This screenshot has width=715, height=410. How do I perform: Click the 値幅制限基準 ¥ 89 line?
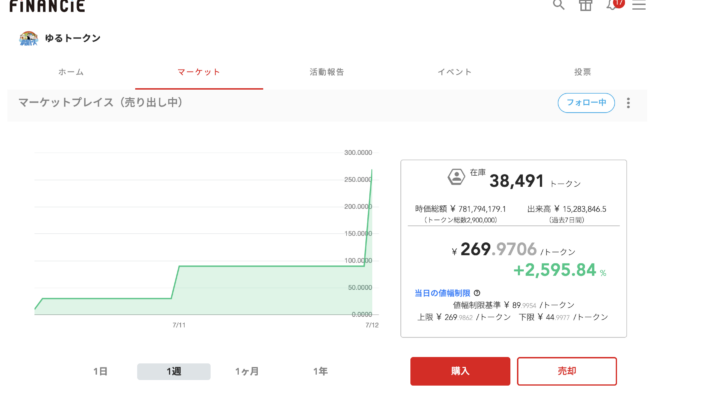pyautogui.click(x=513, y=305)
